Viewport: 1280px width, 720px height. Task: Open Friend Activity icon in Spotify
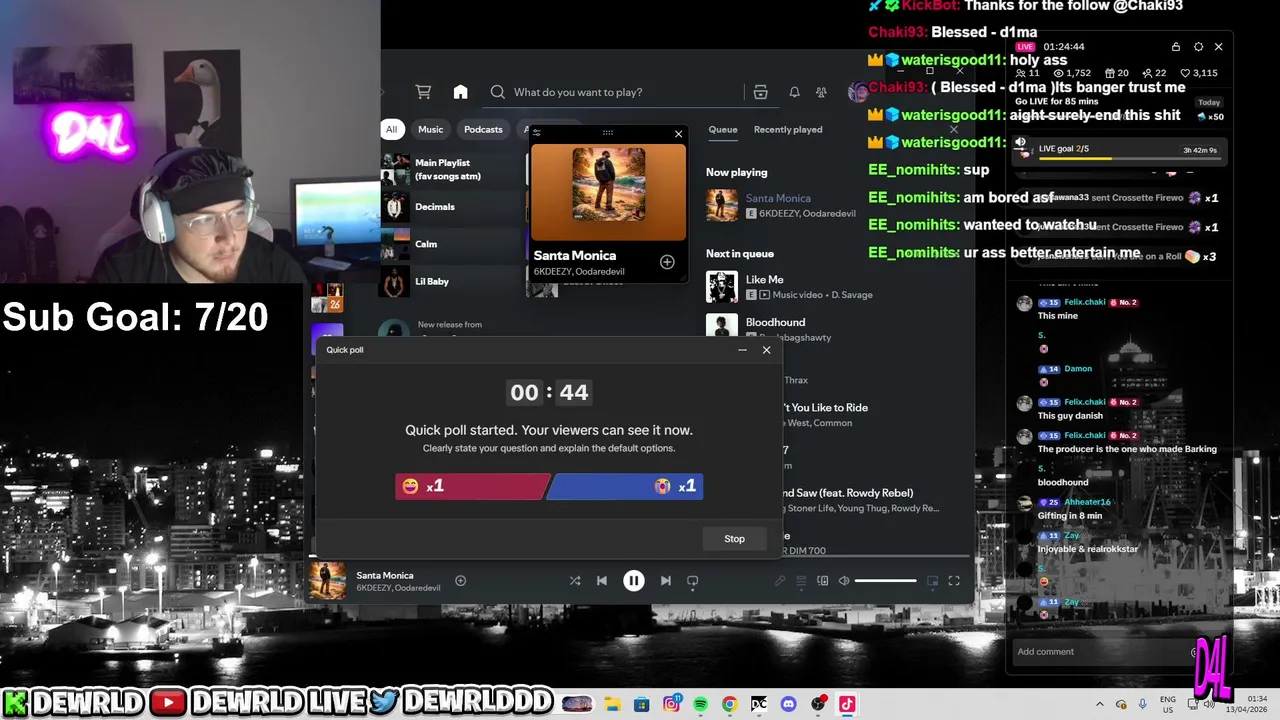[821, 92]
